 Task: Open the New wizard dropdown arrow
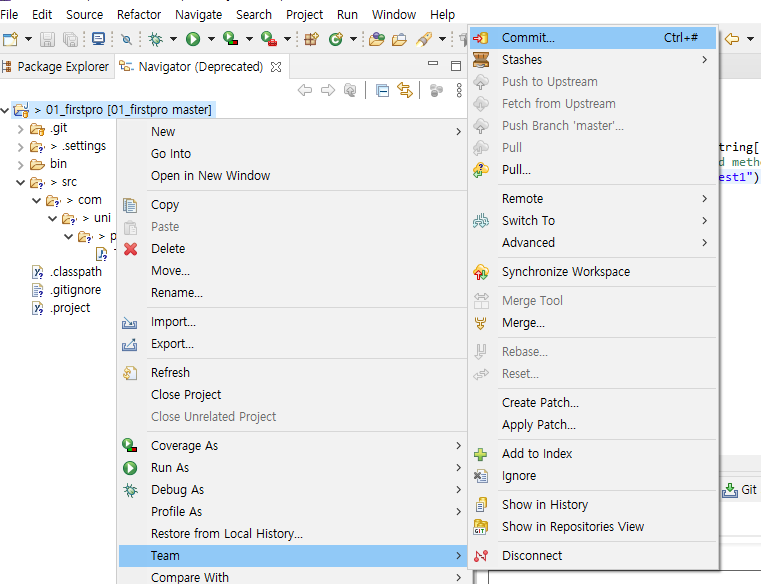(28, 39)
